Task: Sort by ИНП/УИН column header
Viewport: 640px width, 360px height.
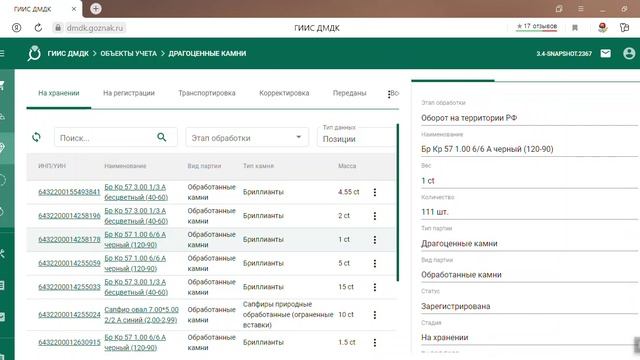Action: [52, 166]
